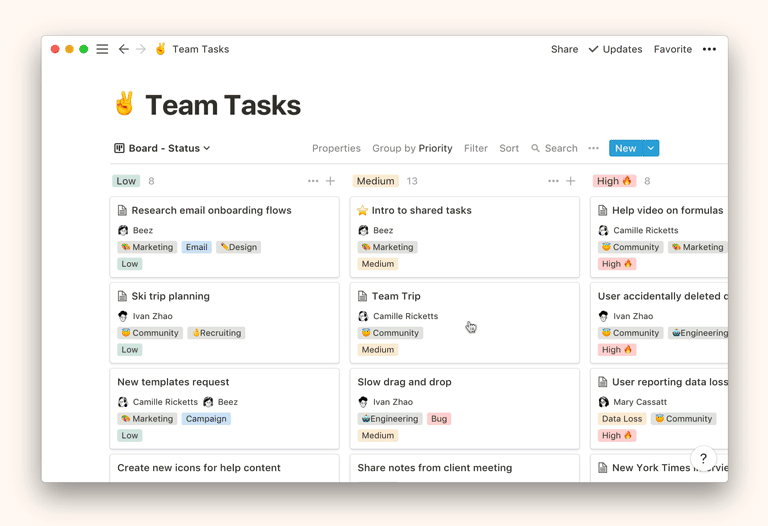
Task: Open the Properties menu
Action: click(336, 148)
